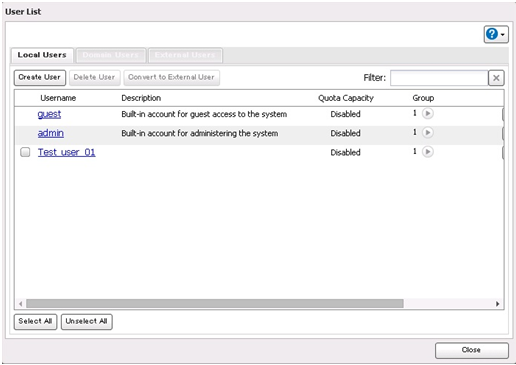Switch to the Domain Users tab

pos(110,55)
